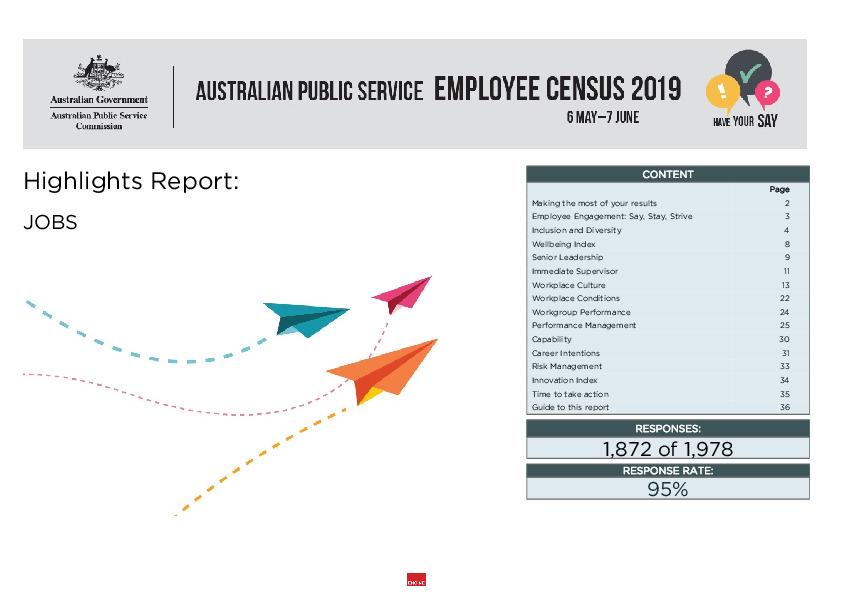This screenshot has height=595, width=842.
Task: Click the 'Highlights Report:' title
Action: (x=131, y=182)
